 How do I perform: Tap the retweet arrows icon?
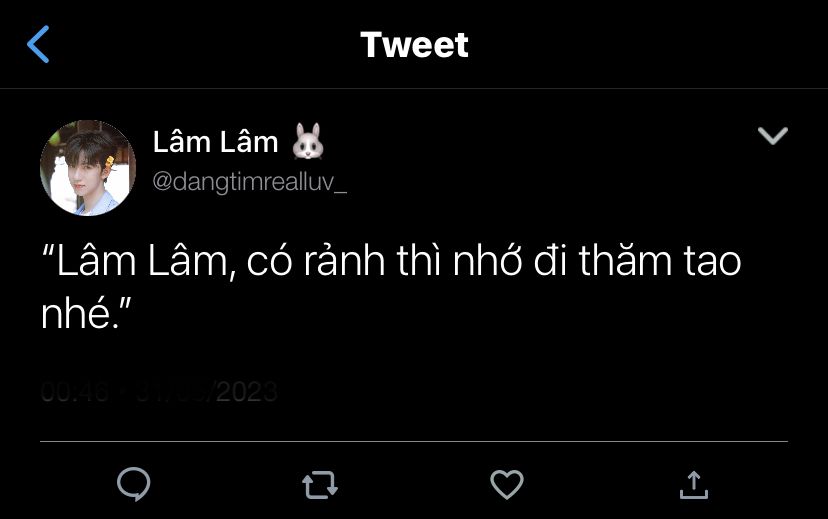click(320, 485)
